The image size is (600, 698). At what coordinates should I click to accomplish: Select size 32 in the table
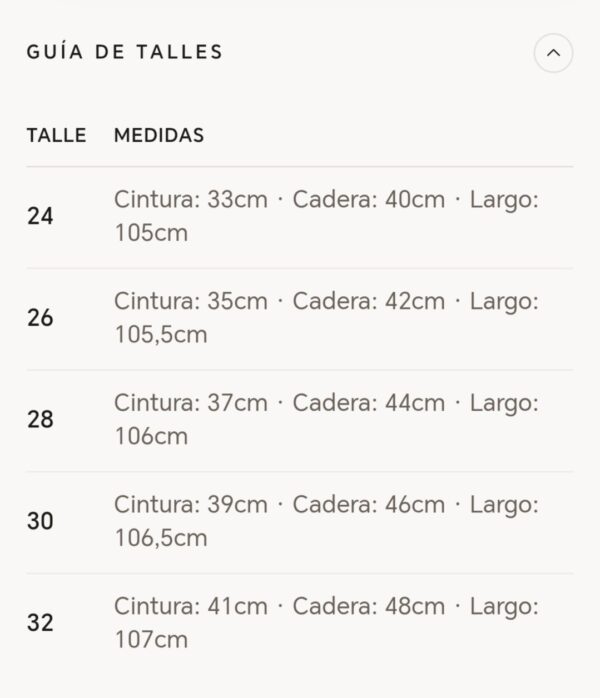40,623
